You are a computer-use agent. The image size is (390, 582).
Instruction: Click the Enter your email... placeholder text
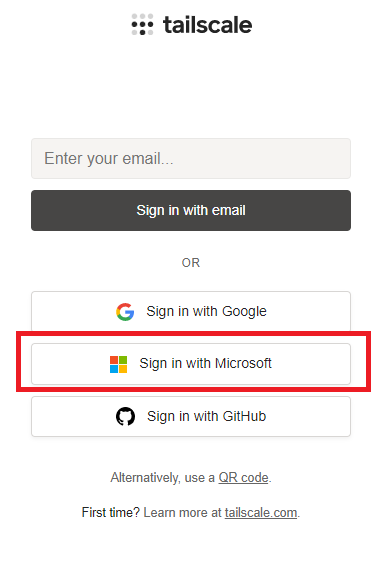point(109,158)
